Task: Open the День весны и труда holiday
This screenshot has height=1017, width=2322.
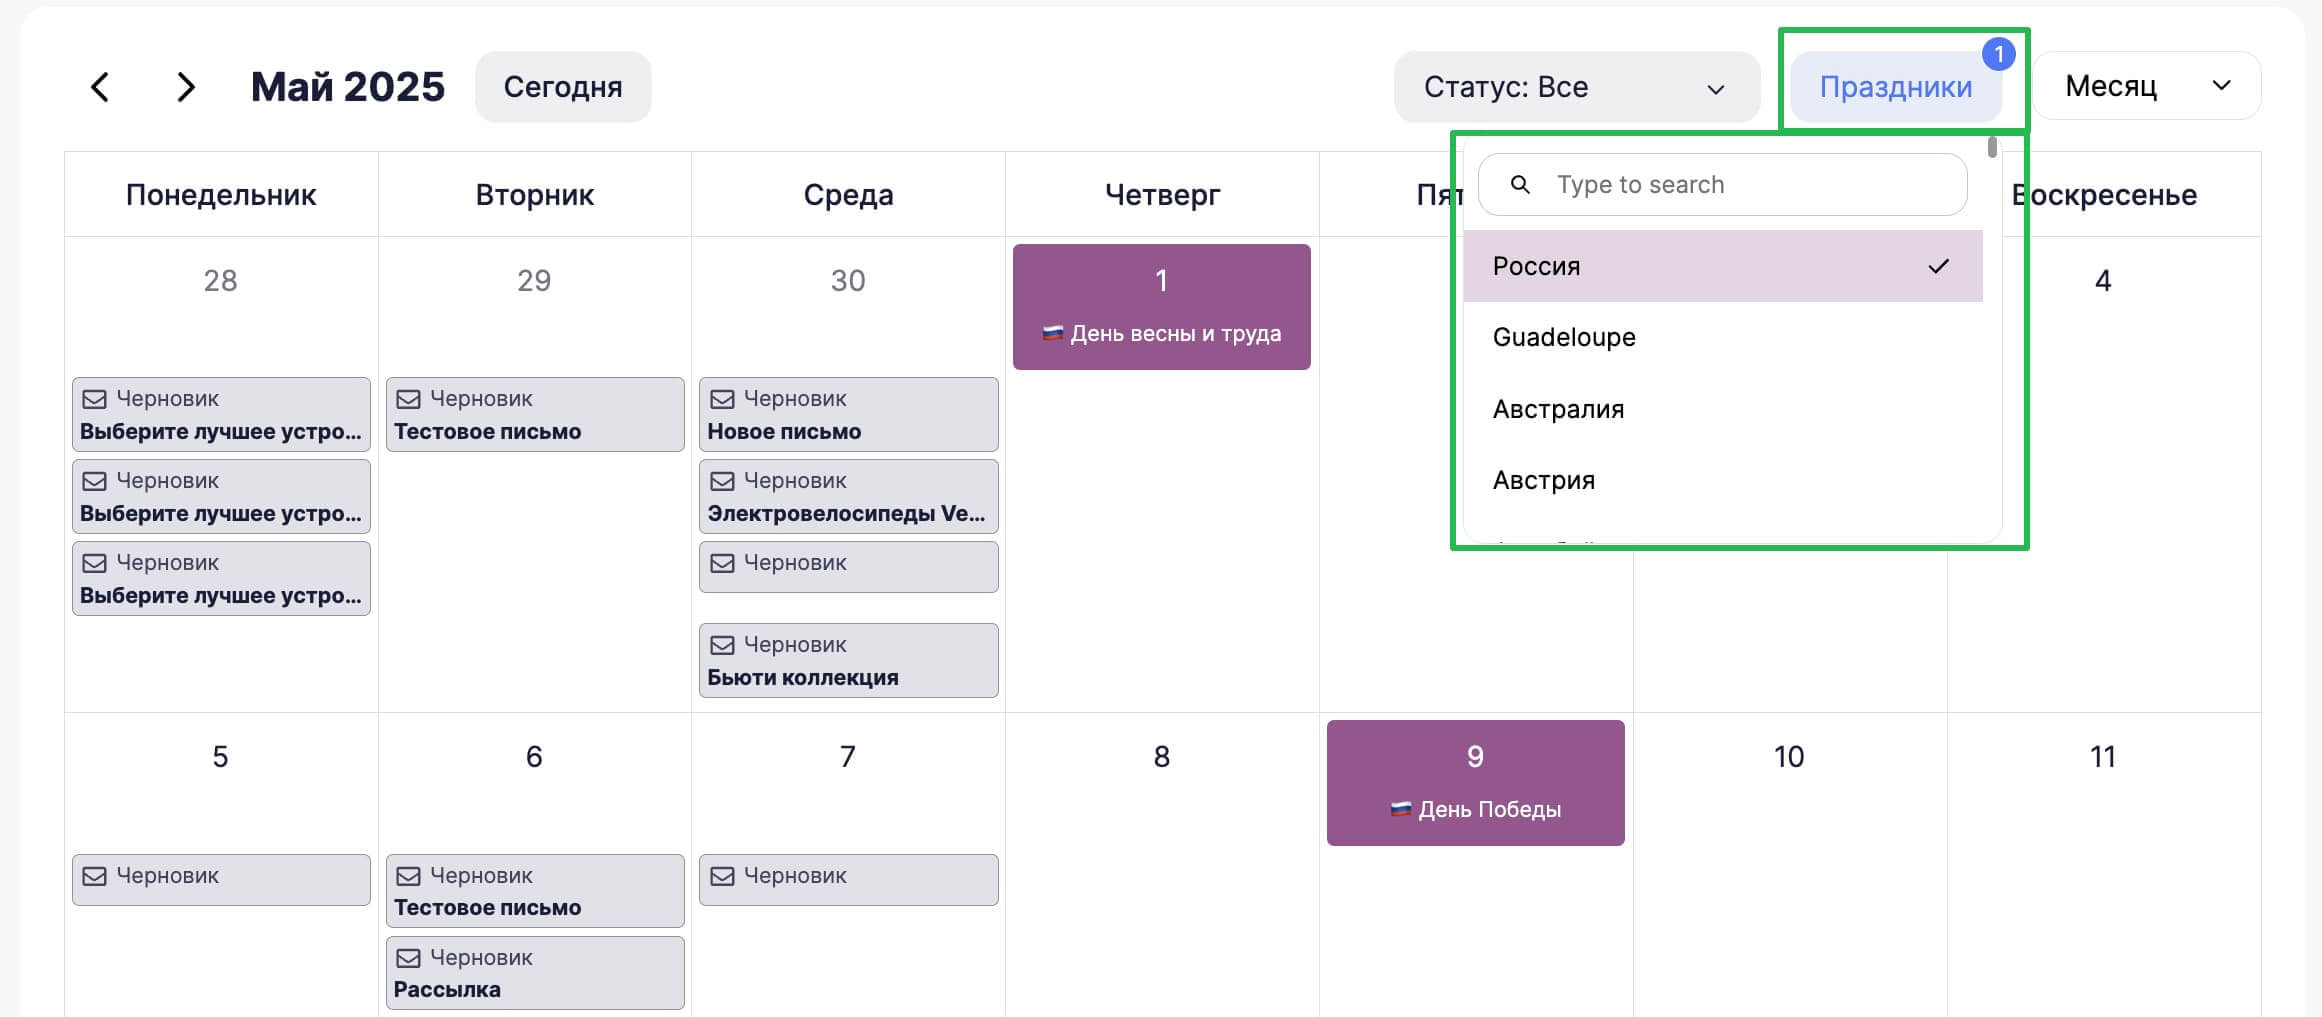Action: pyautogui.click(x=1161, y=307)
